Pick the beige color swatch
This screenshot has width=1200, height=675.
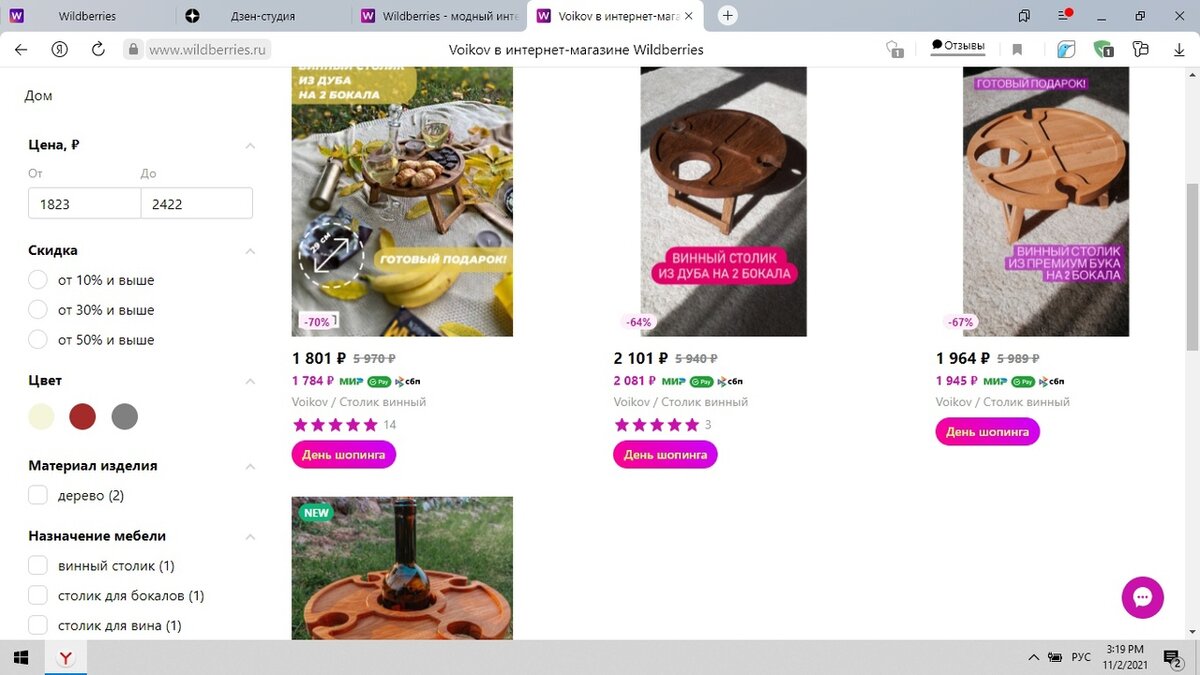click(x=41, y=417)
